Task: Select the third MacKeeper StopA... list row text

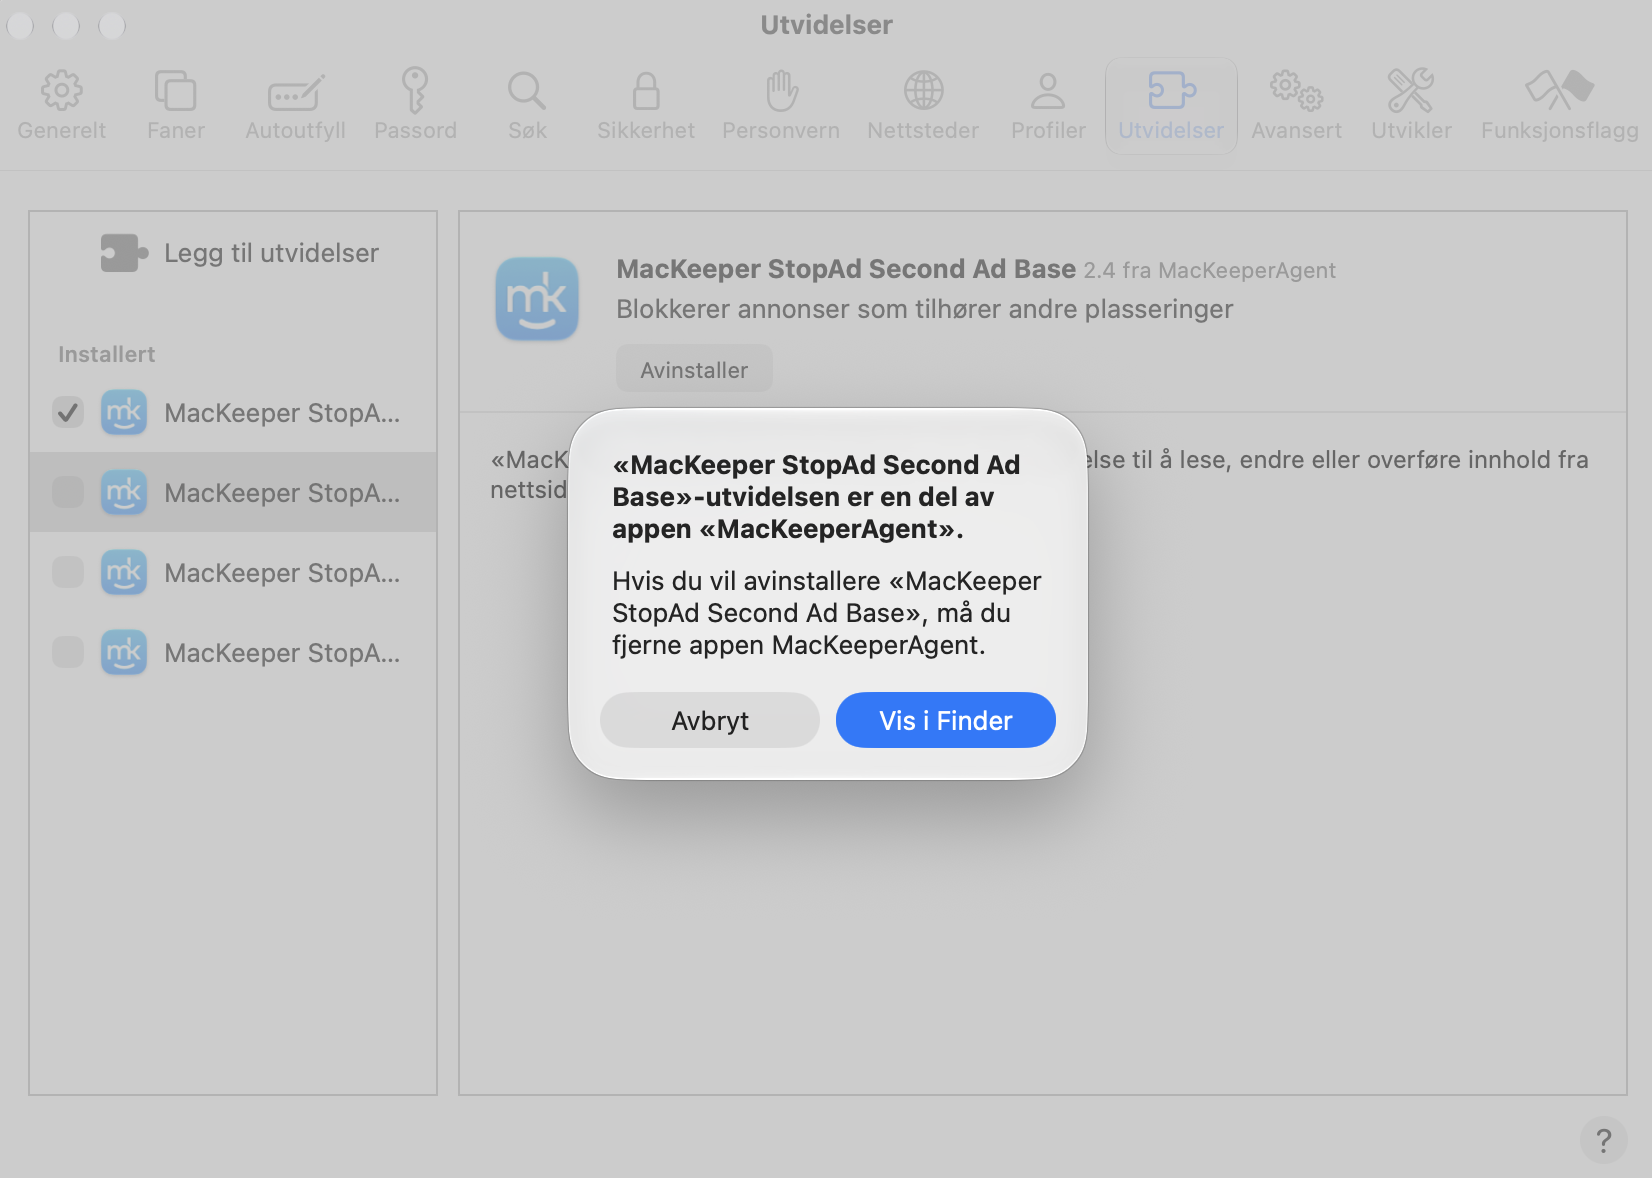Action: tap(282, 573)
